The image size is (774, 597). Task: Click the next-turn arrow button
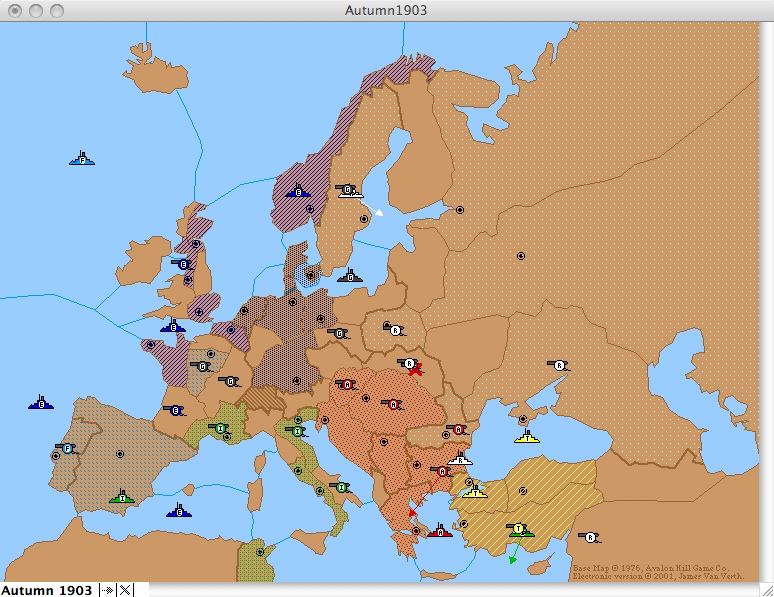(x=107, y=590)
